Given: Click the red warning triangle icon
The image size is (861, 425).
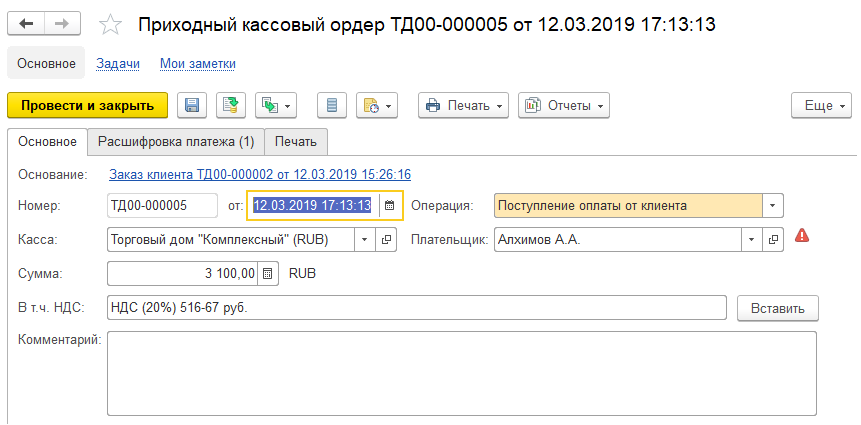Looking at the screenshot, I should coord(802,237).
